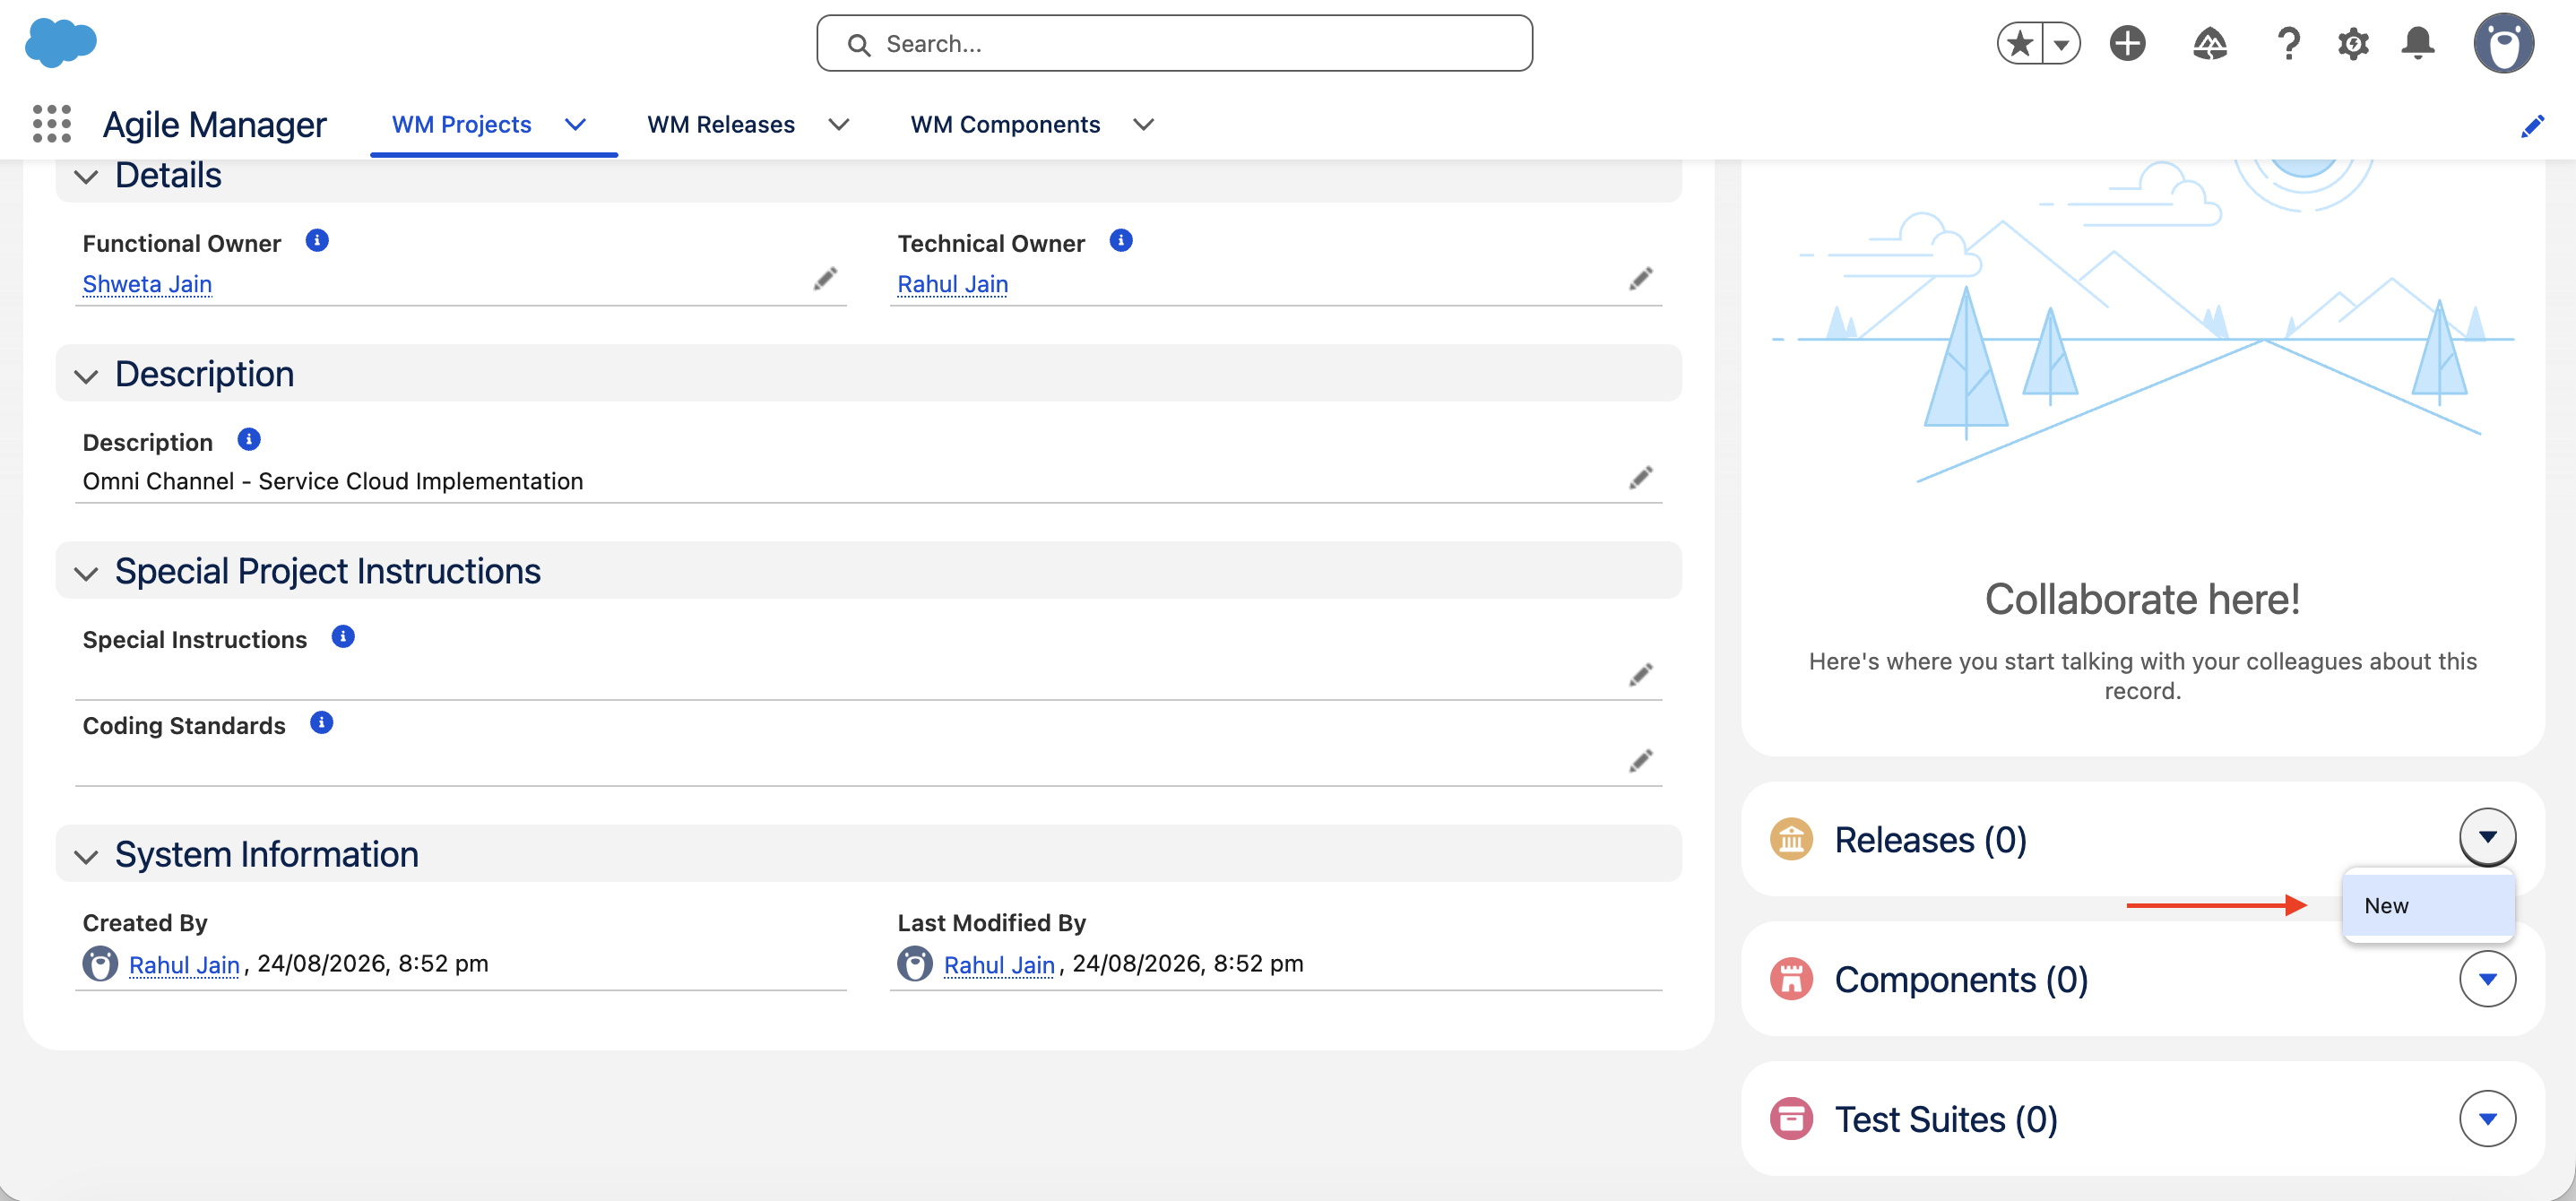Open the WM Releases tab dropdown chevron

[x=839, y=124]
